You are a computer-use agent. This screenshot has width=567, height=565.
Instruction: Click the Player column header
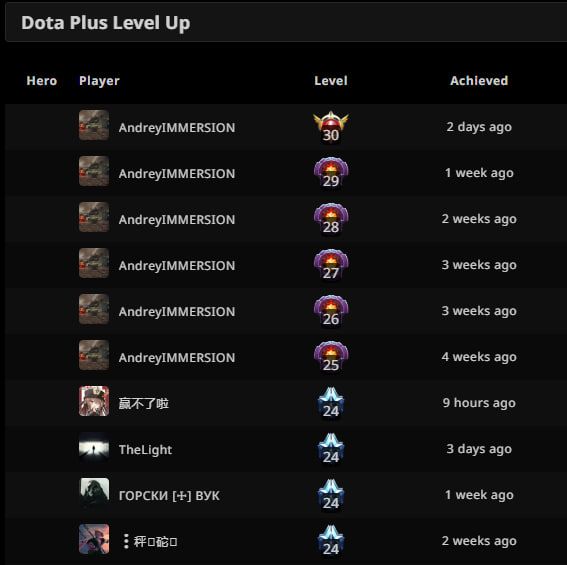[x=99, y=81]
